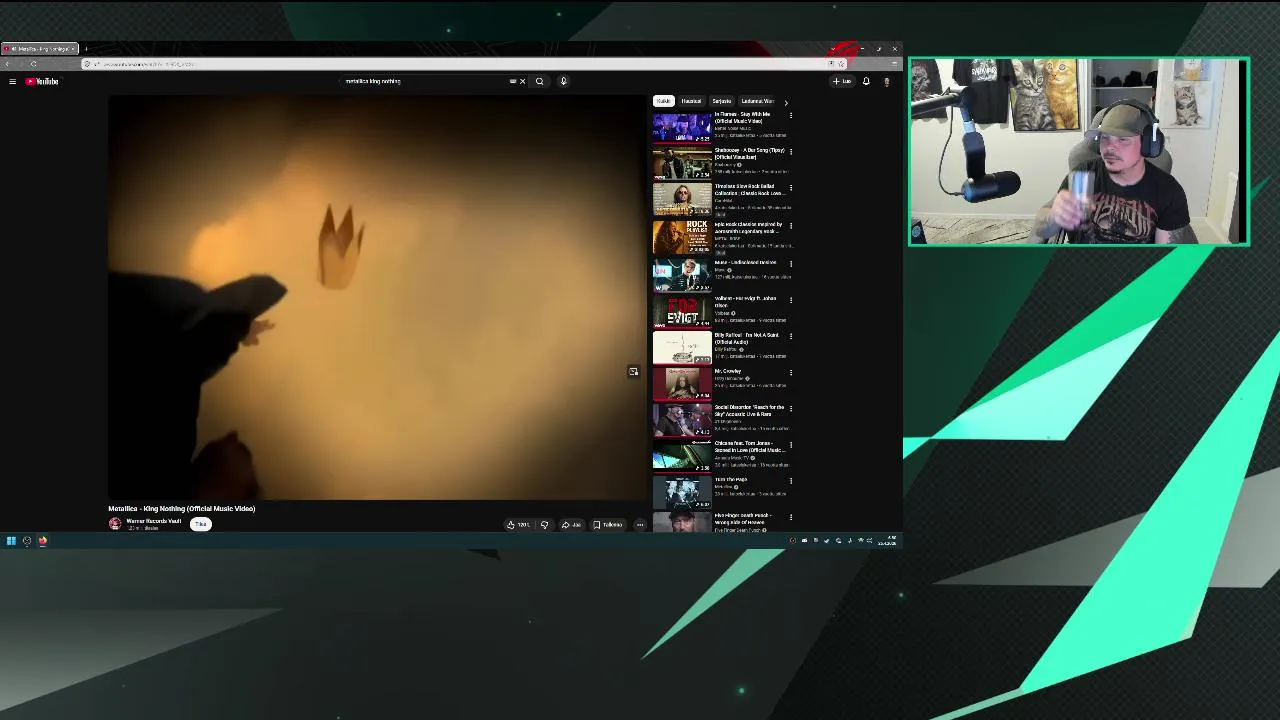Open options menu for Volbeat For Evigt video

point(791,300)
